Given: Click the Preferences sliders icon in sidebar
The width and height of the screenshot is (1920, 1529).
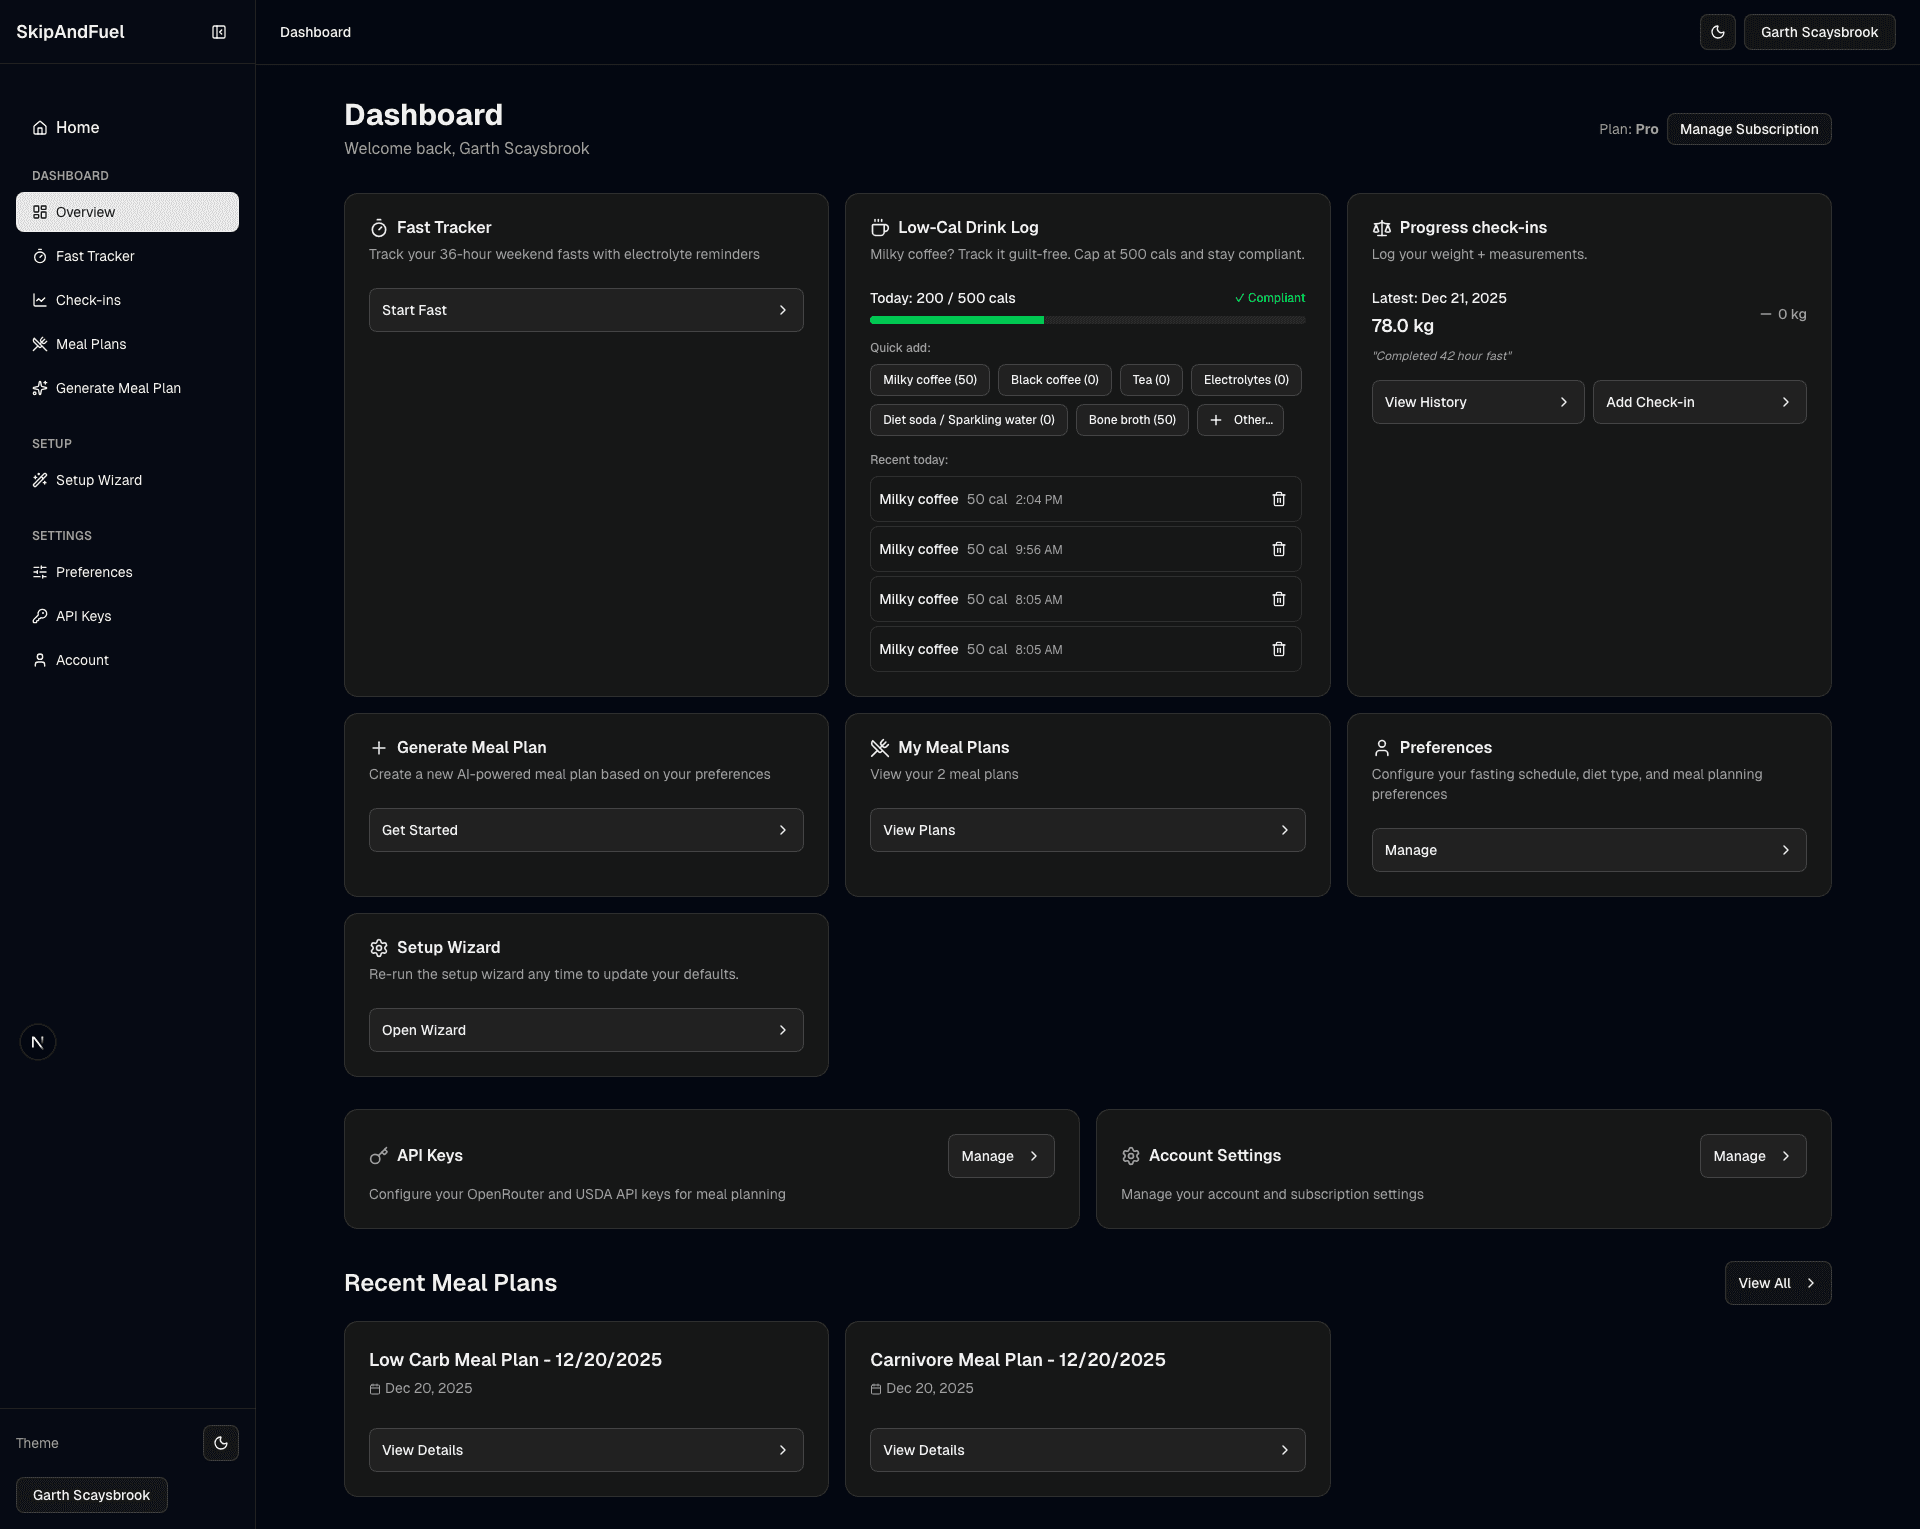Looking at the screenshot, I should click(x=40, y=572).
